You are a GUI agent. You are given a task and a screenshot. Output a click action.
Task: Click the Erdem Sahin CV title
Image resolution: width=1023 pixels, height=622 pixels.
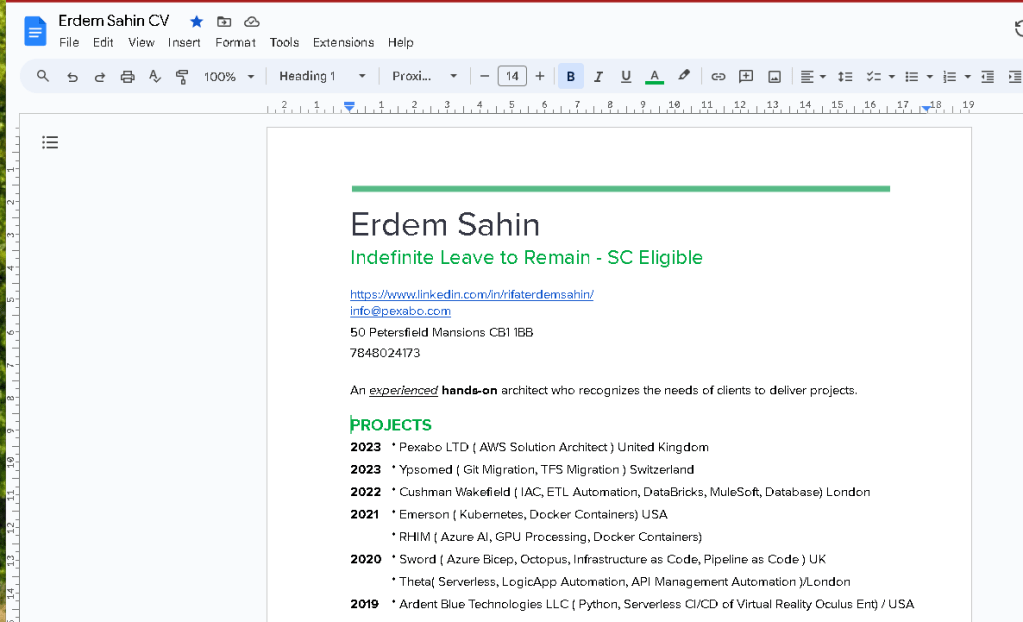click(114, 21)
